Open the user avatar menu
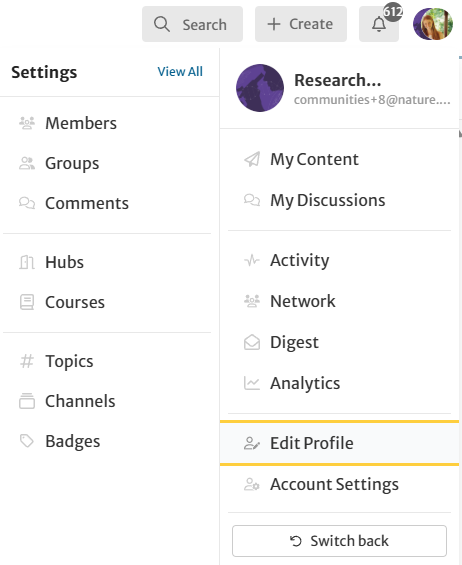 (433, 24)
